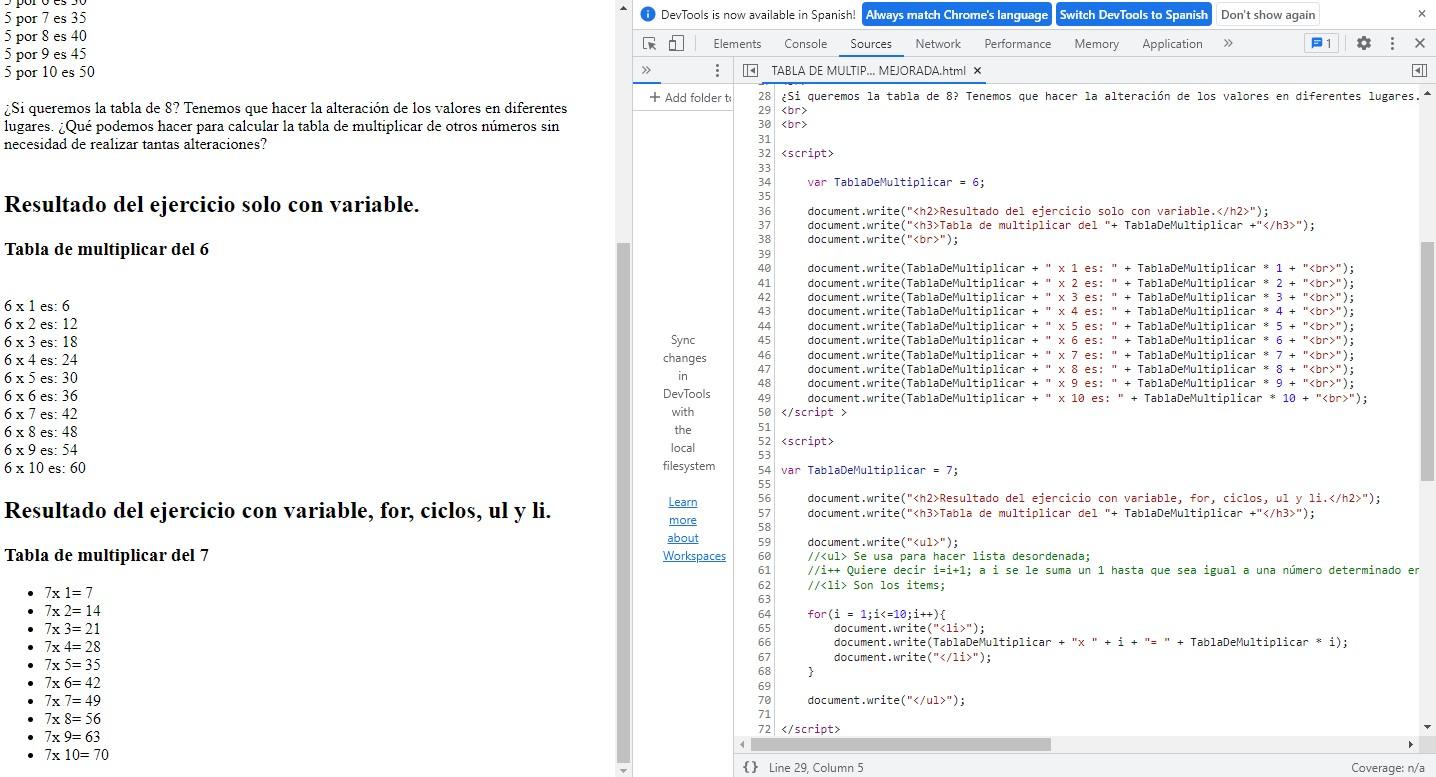The image size is (1436, 777).
Task: Click the page vertical scrollbar thumb
Action: [x=623, y=502]
